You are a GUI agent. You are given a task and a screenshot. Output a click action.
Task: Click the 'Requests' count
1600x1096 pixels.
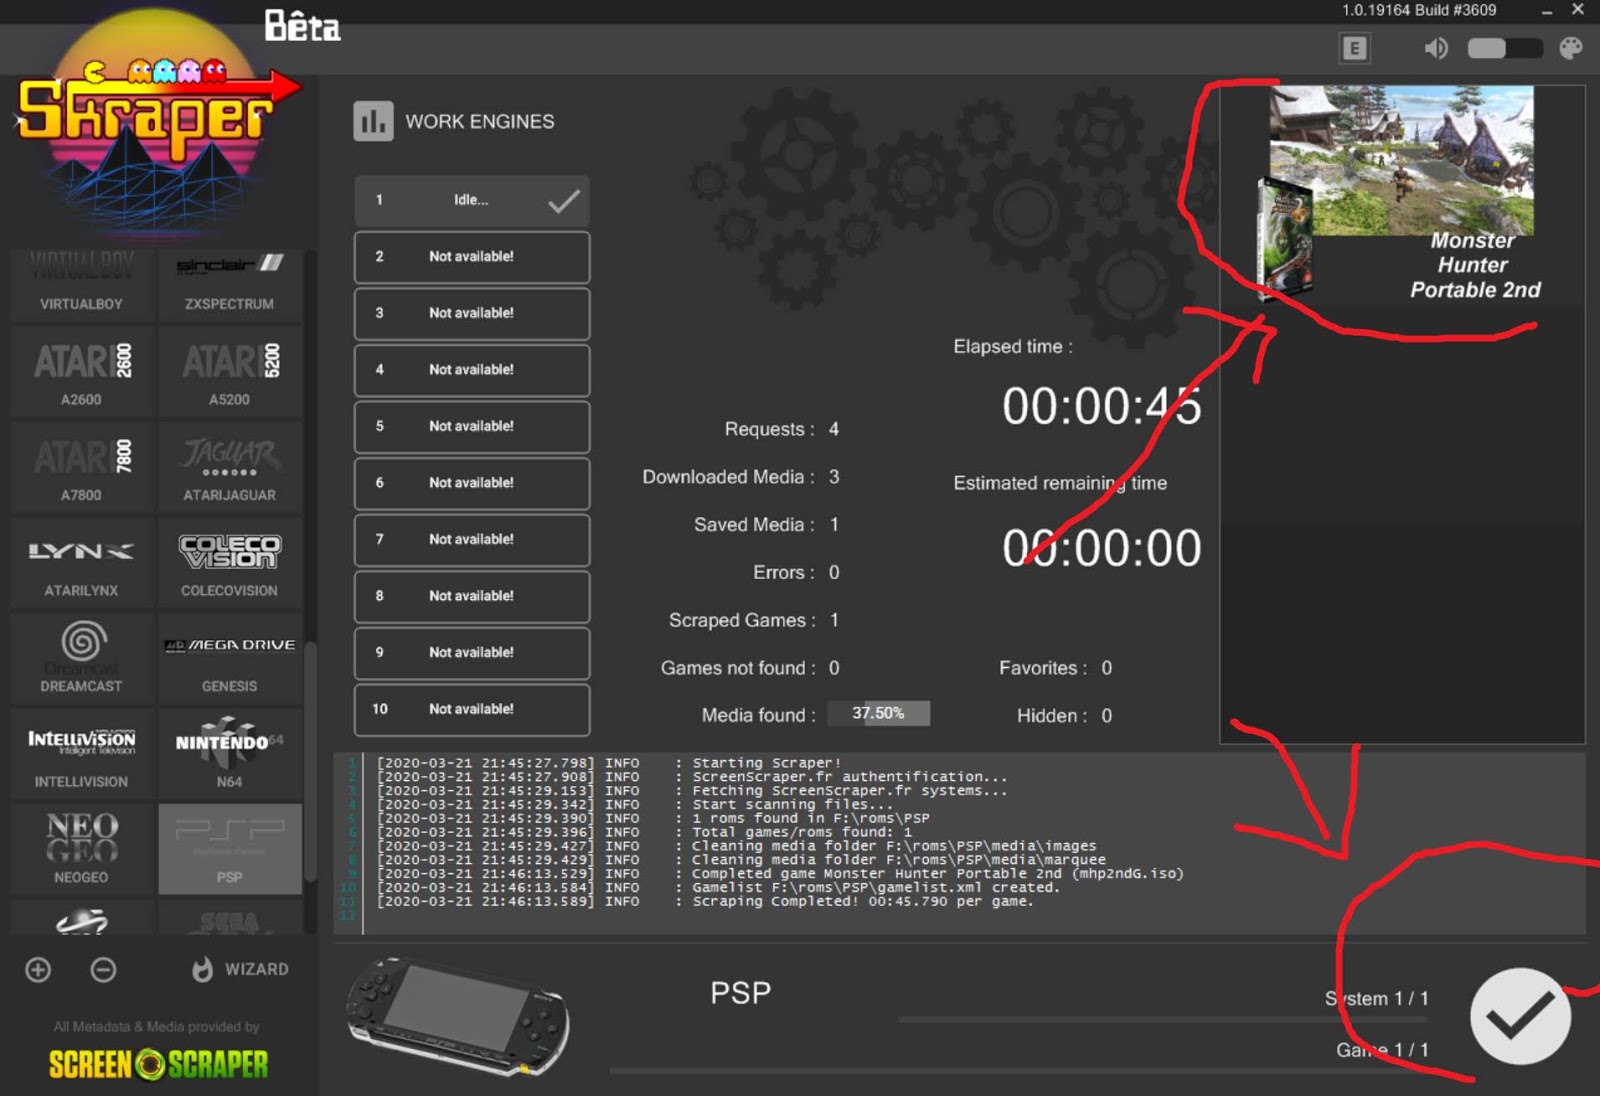834,429
